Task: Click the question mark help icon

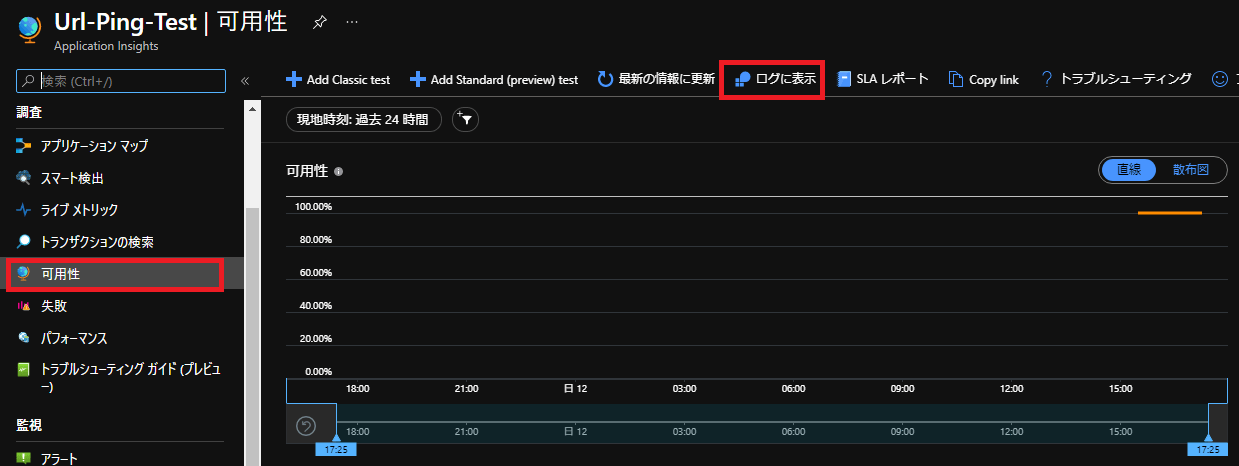Action: [x=1047, y=79]
